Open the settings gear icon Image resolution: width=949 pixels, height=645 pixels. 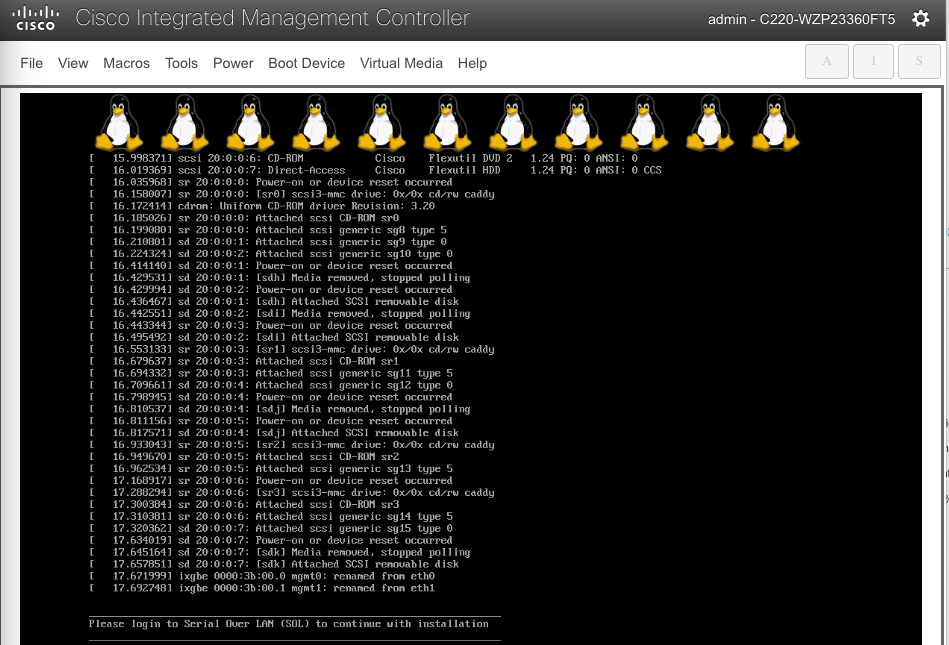pyautogui.click(x=921, y=19)
